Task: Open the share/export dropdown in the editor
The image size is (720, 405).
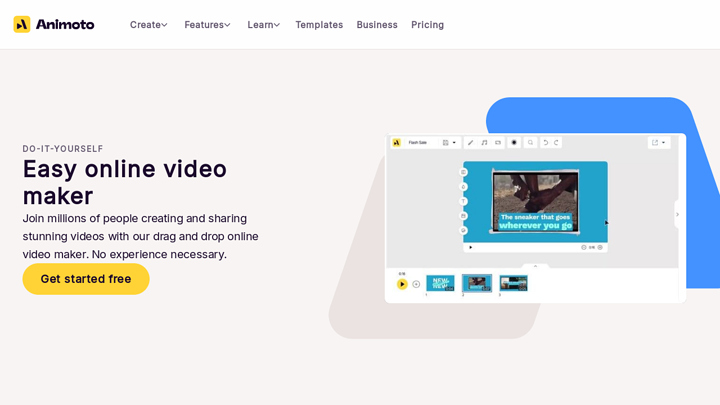Action: pos(658,143)
